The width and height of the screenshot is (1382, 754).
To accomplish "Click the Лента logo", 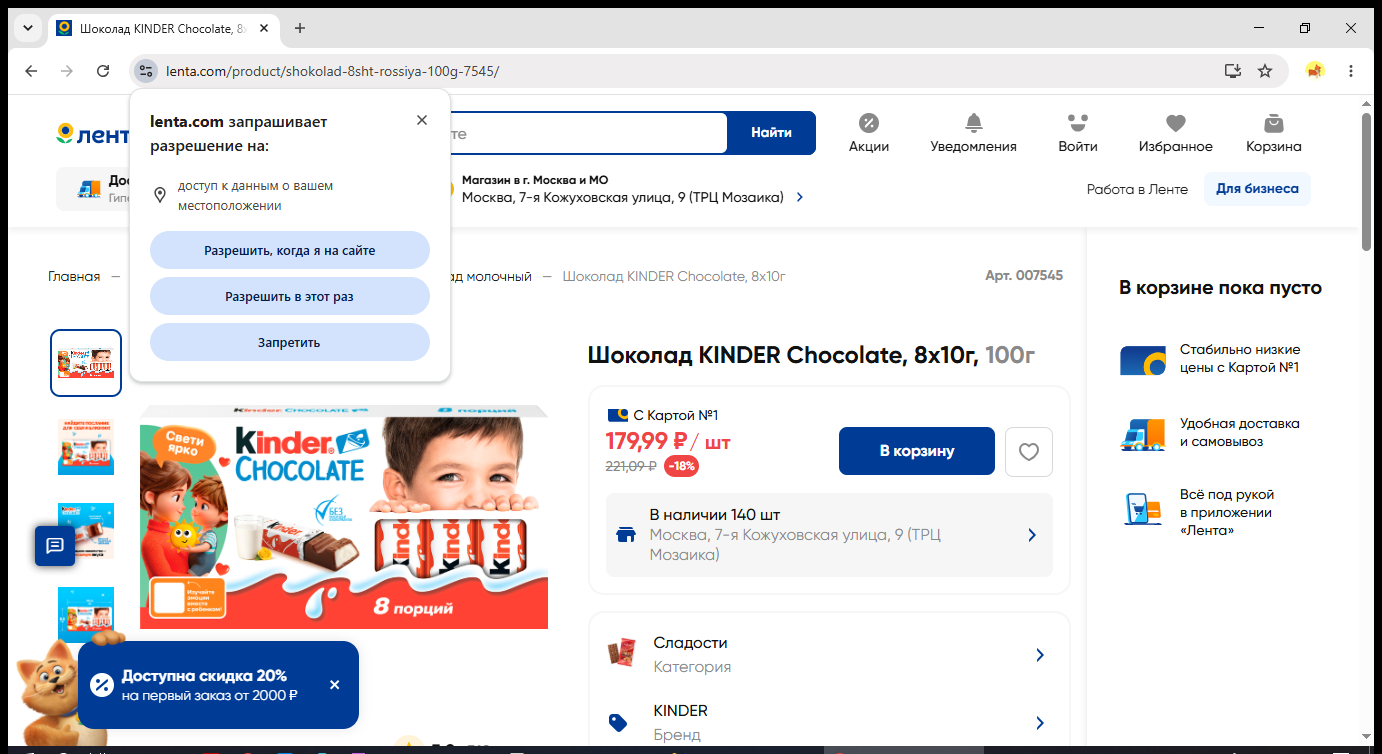I will tap(92, 134).
